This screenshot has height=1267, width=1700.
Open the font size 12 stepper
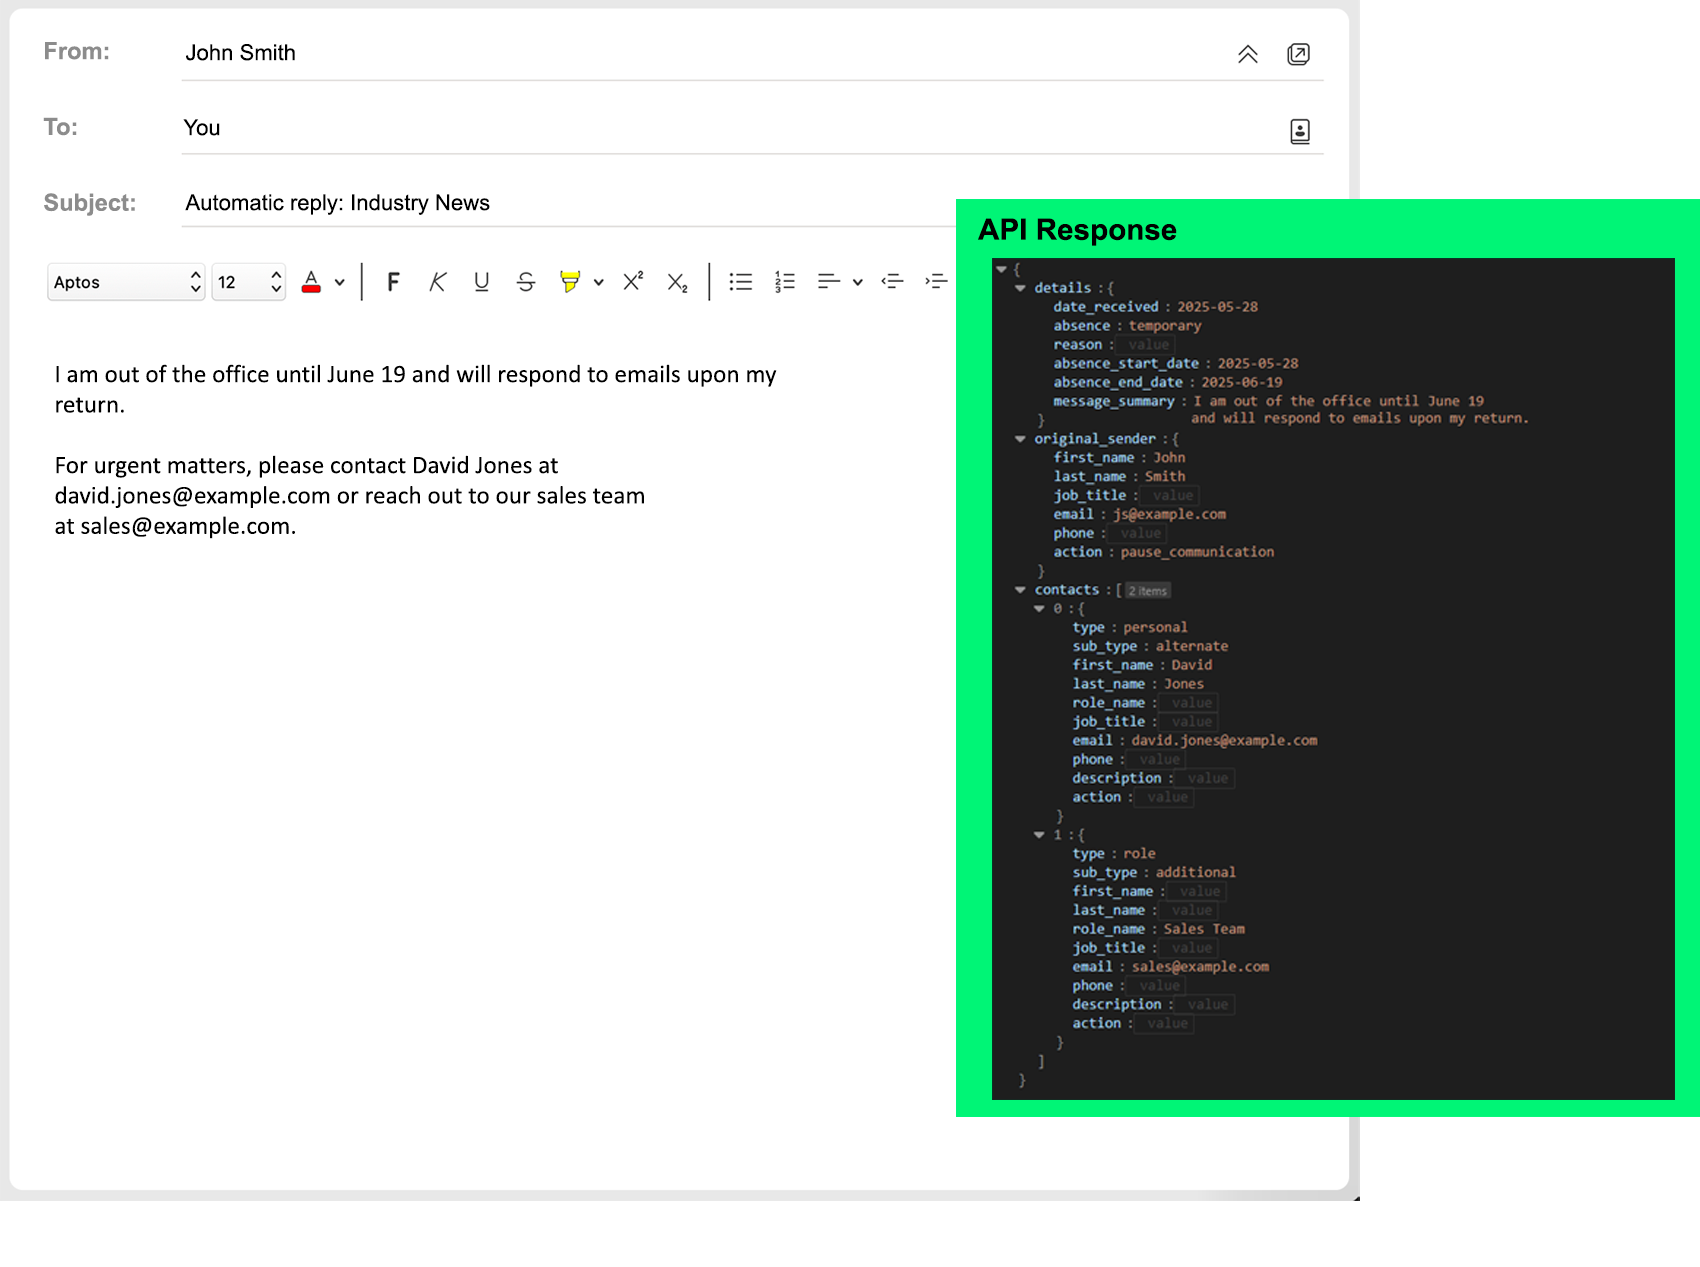tap(249, 282)
